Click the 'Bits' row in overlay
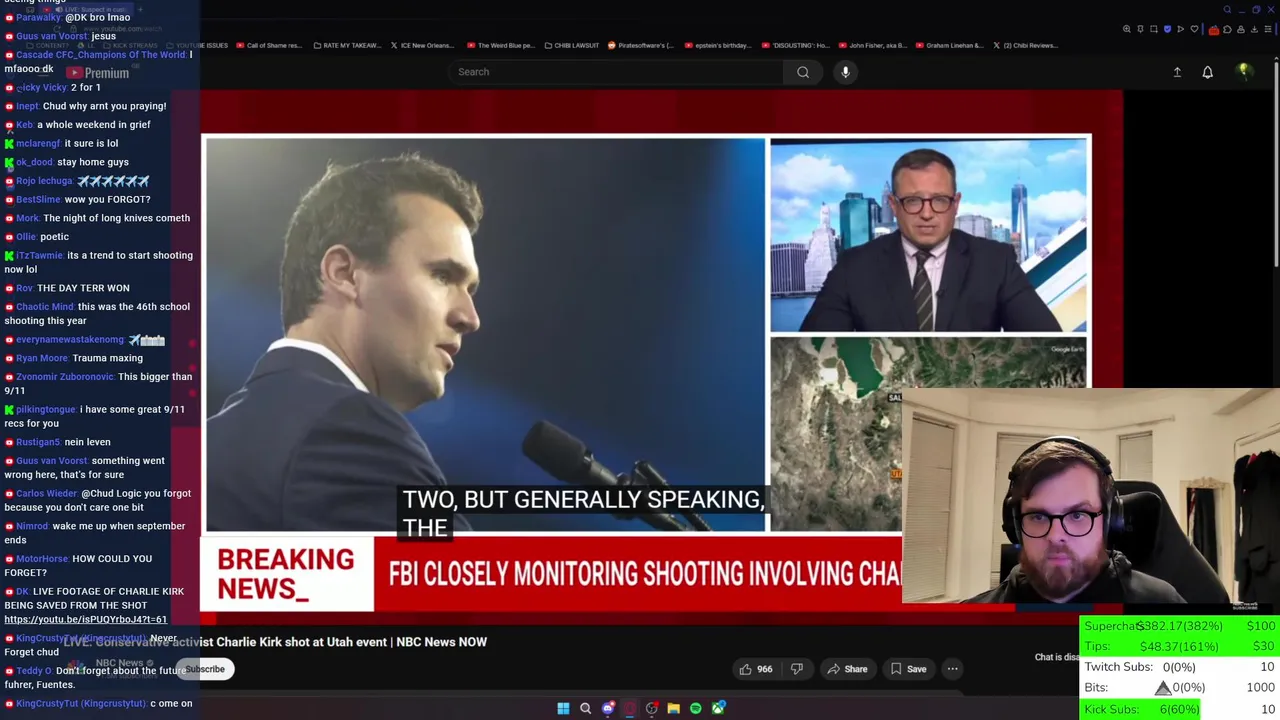Image resolution: width=1280 pixels, height=720 pixels. [x=1181, y=688]
